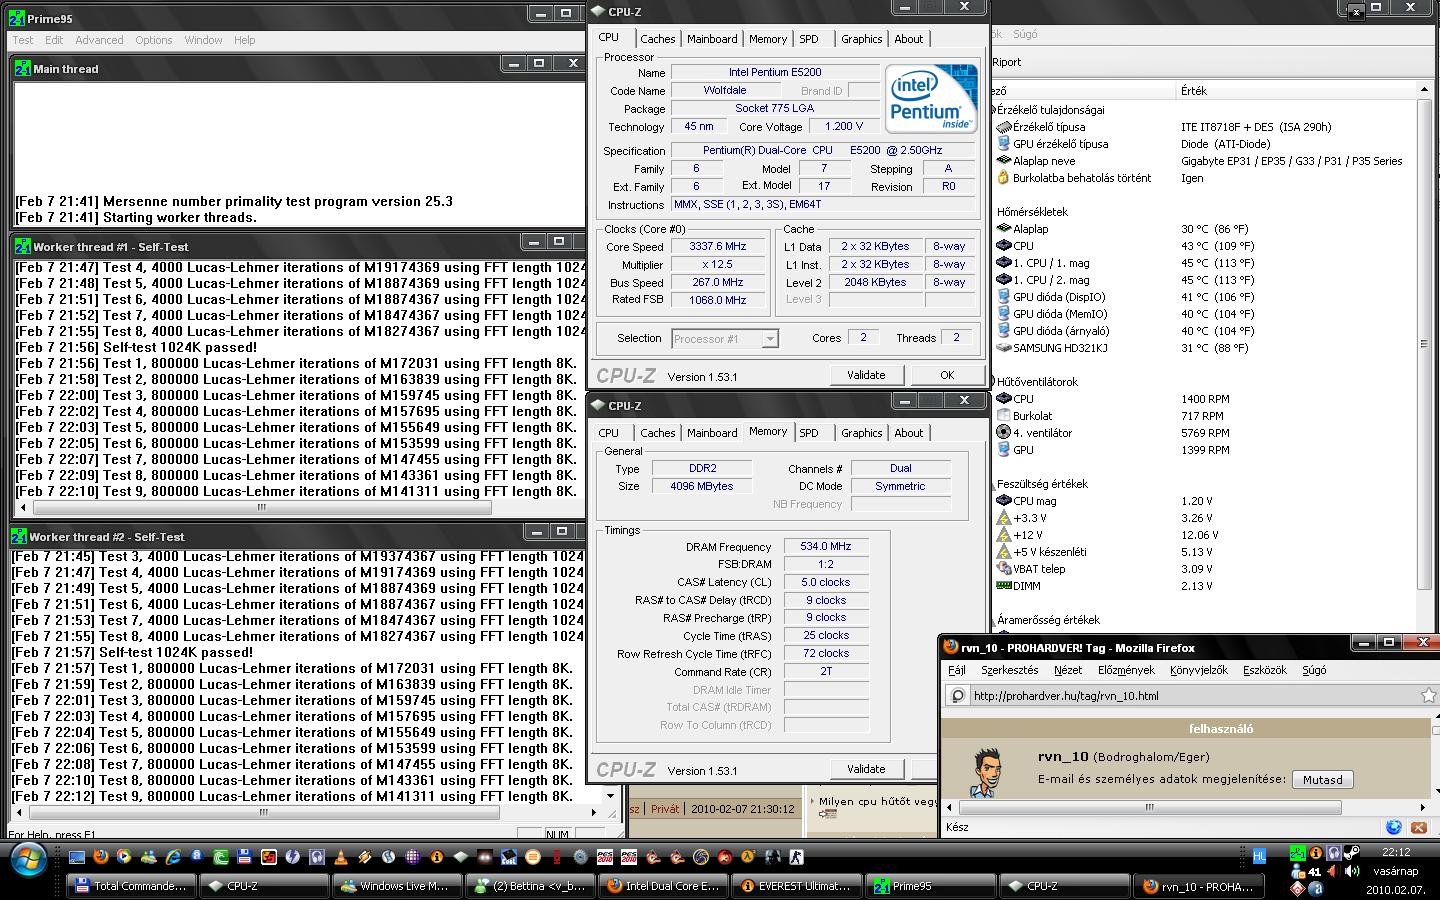Image resolution: width=1440 pixels, height=900 pixels.
Task: Launch Windows Live Messenger quick launch icon
Action: pos(149,857)
